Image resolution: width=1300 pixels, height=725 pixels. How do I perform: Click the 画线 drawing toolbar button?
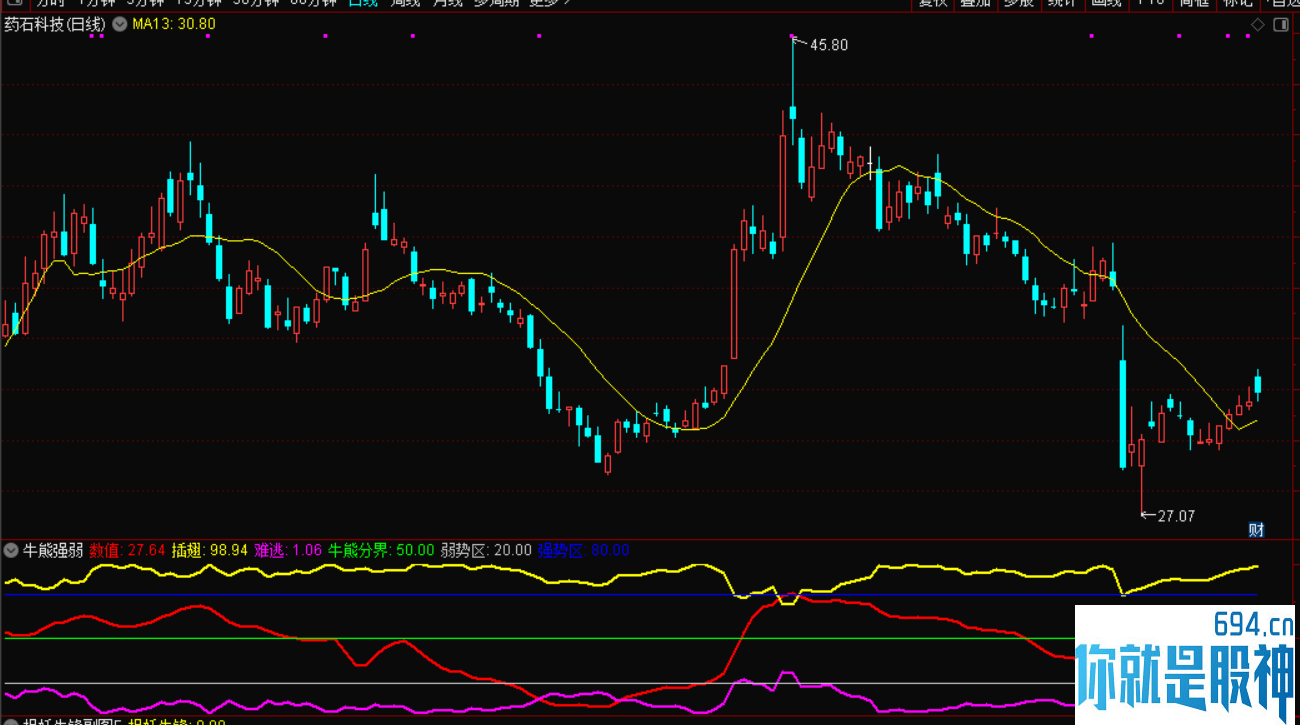point(1106,4)
